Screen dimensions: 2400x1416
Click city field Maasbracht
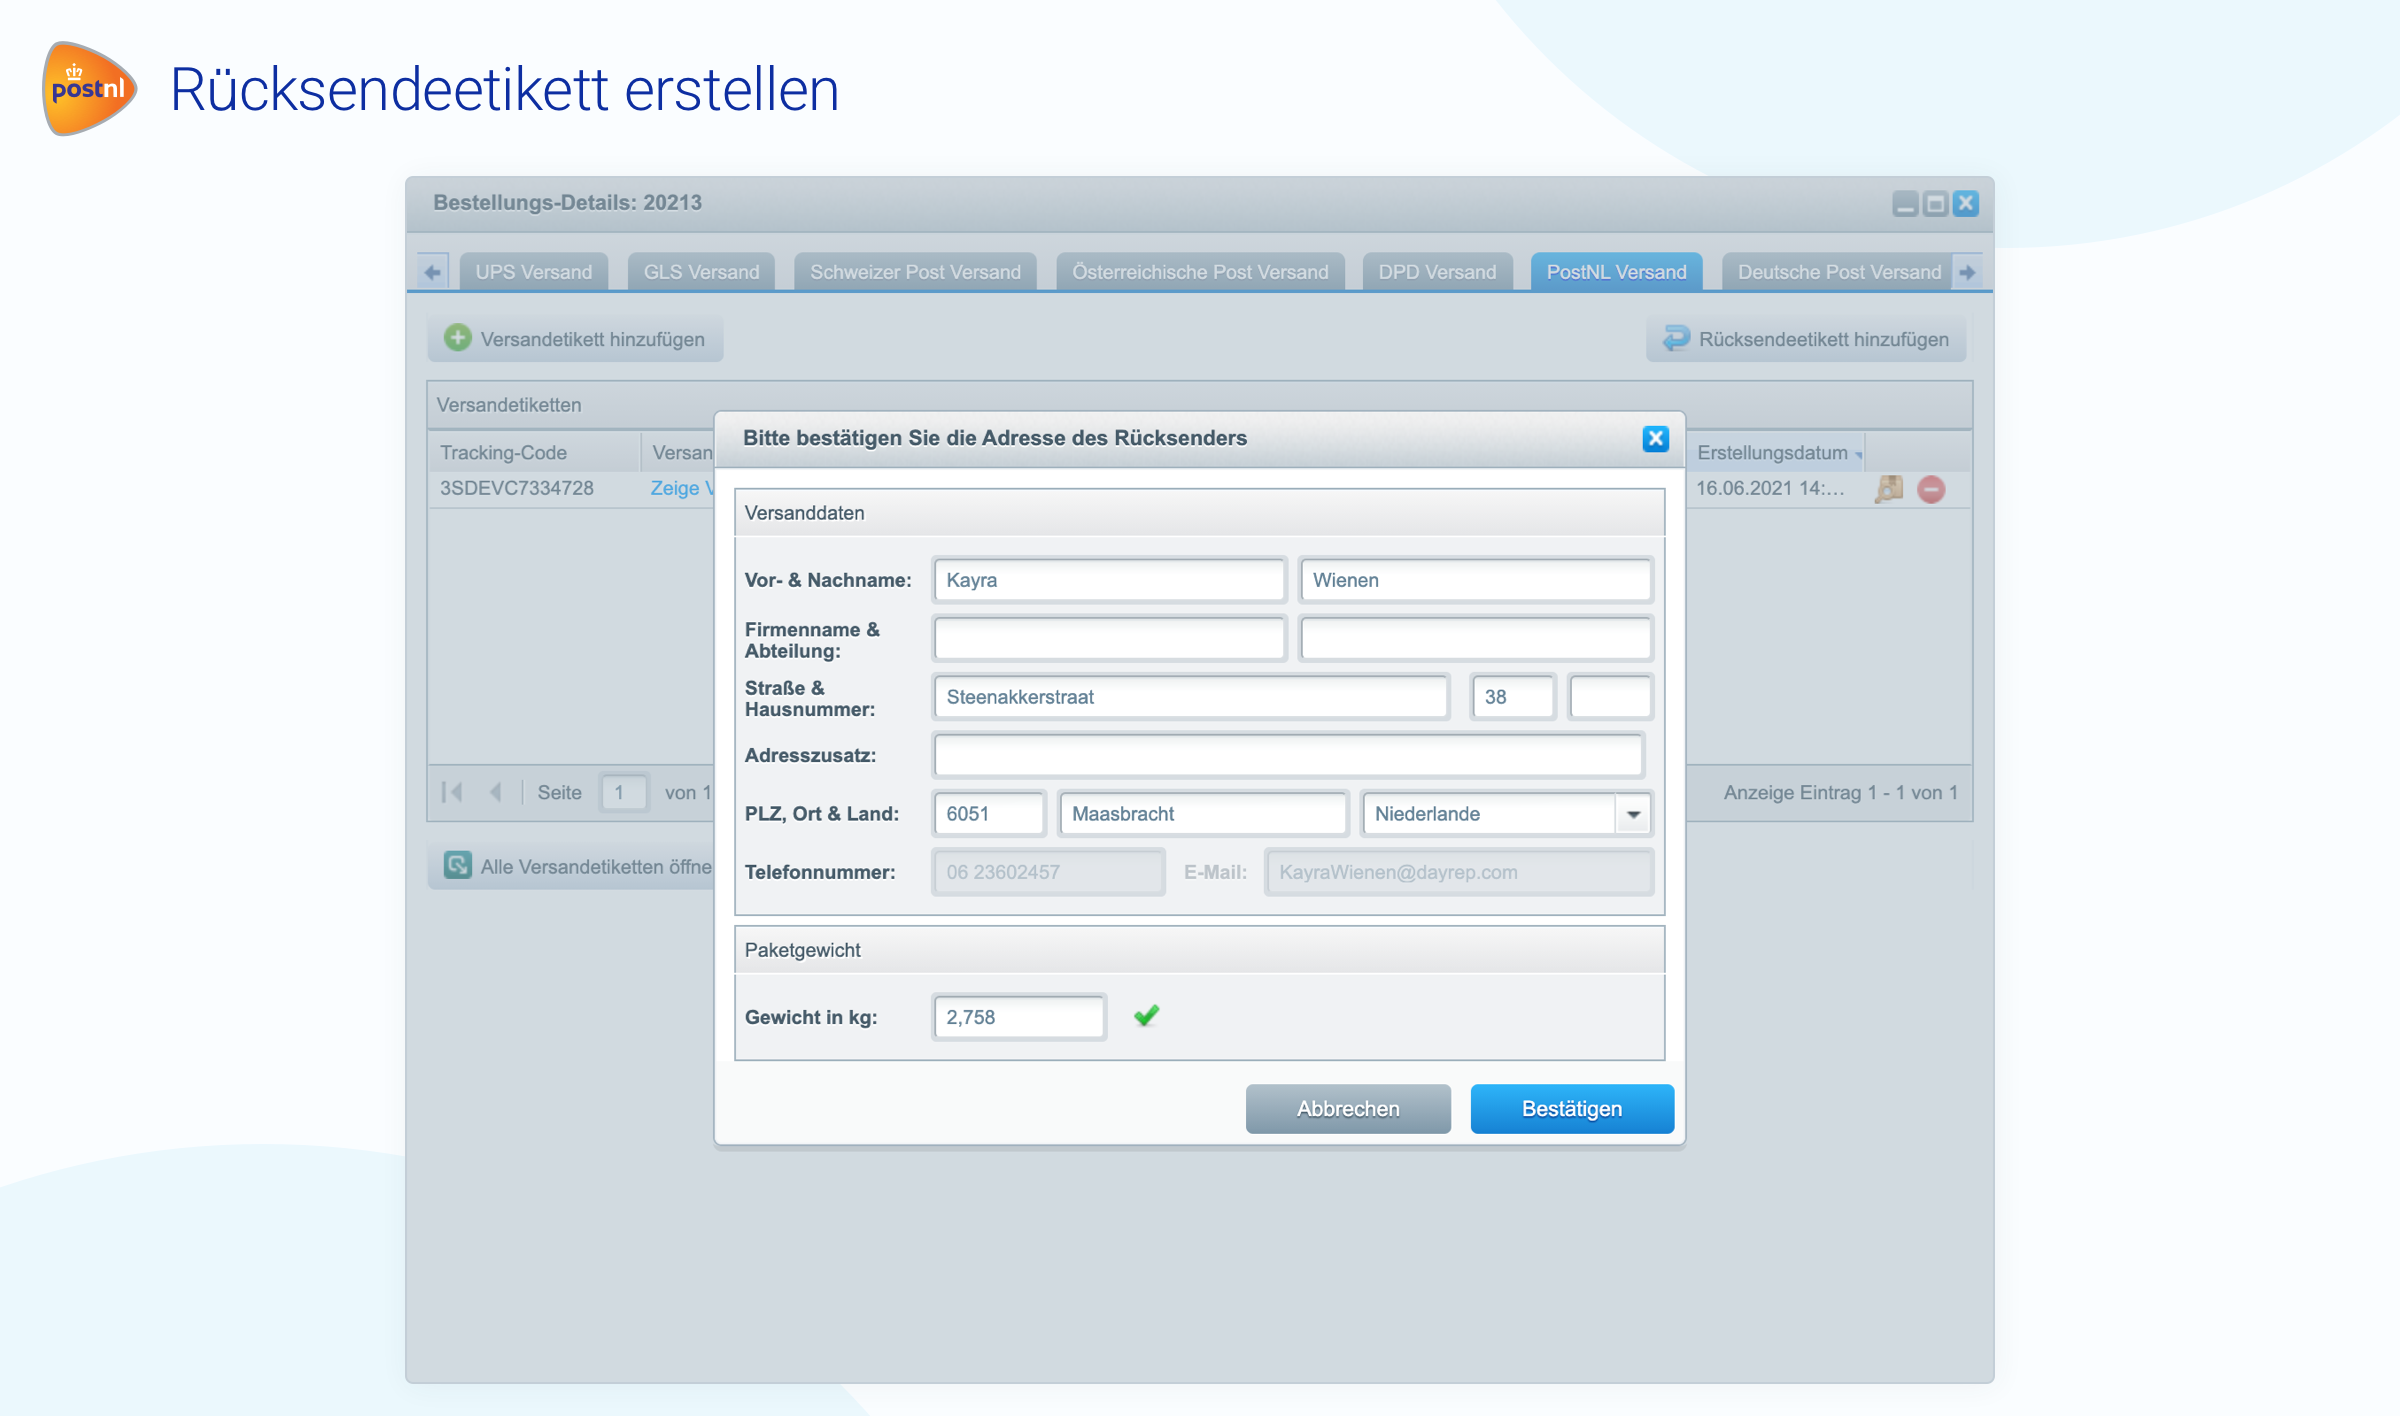pyautogui.click(x=1203, y=814)
